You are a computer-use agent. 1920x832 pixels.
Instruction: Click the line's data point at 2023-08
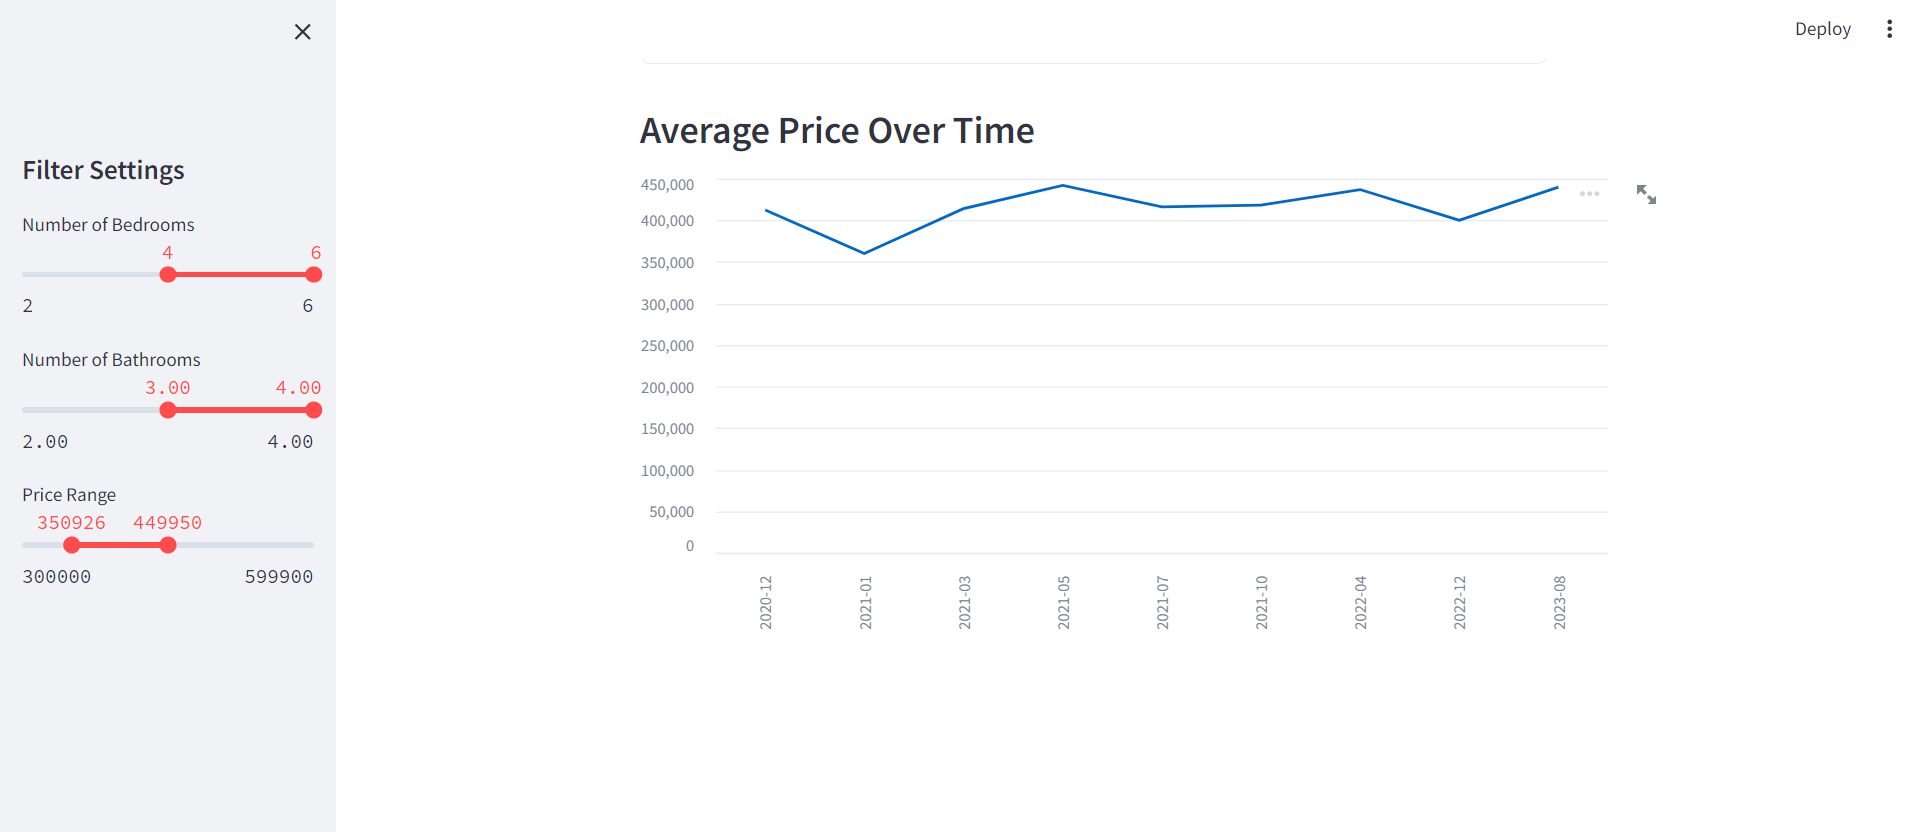coord(1557,188)
